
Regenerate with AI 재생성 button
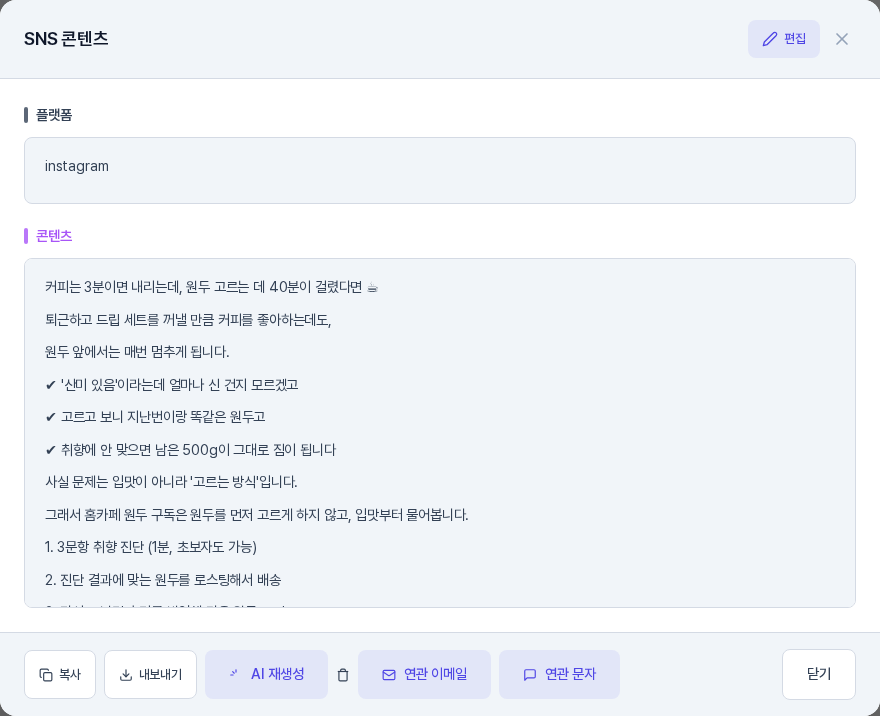click(266, 674)
